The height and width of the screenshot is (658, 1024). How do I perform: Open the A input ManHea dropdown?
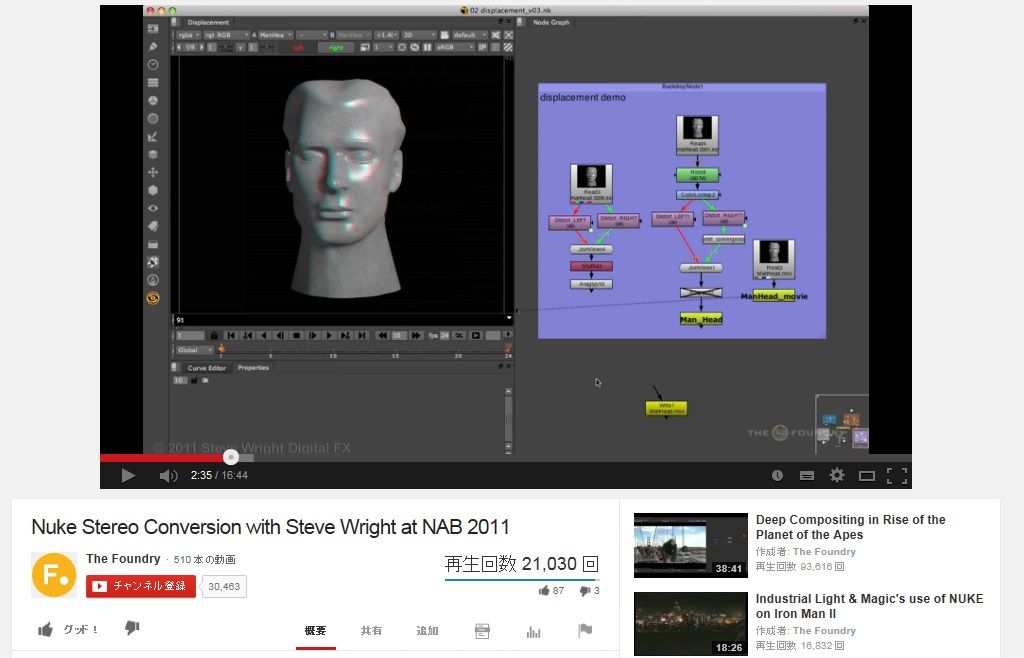pos(276,35)
